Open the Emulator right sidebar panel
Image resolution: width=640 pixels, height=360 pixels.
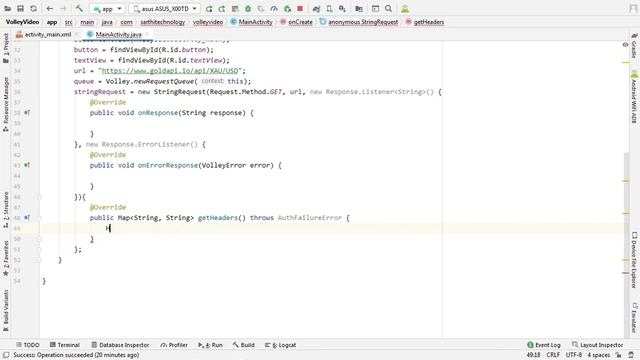click(x=634, y=318)
